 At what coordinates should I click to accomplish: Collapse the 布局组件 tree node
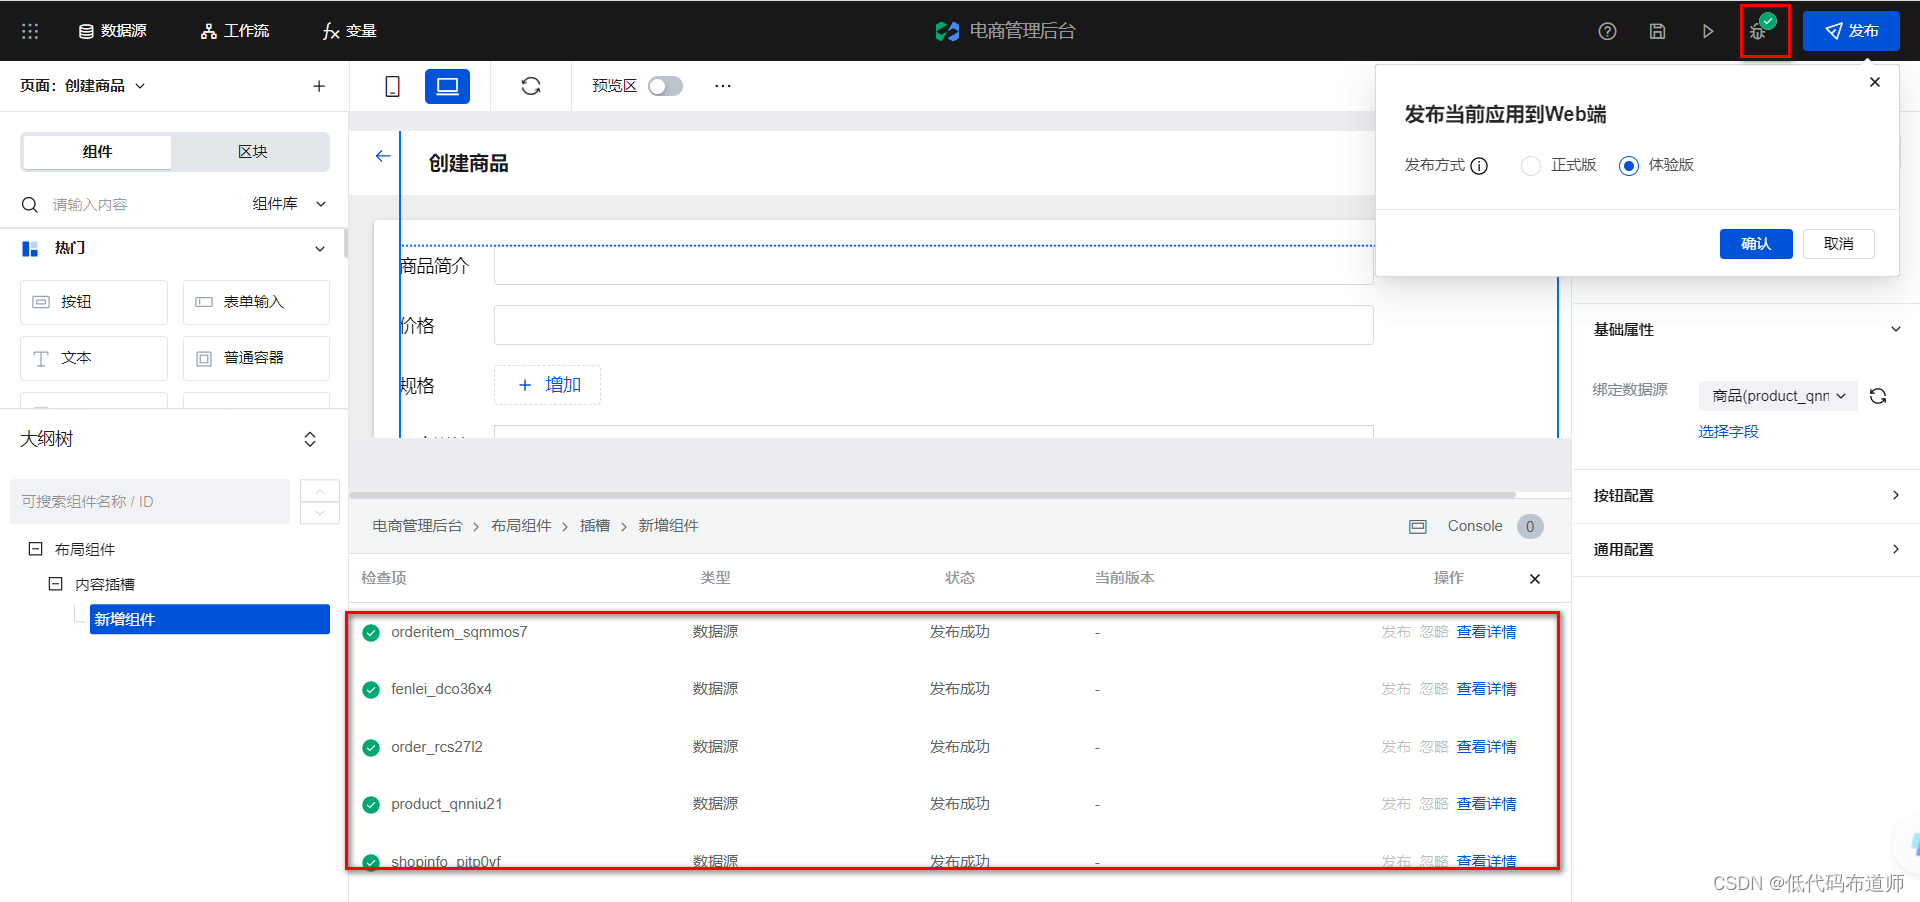pos(35,549)
